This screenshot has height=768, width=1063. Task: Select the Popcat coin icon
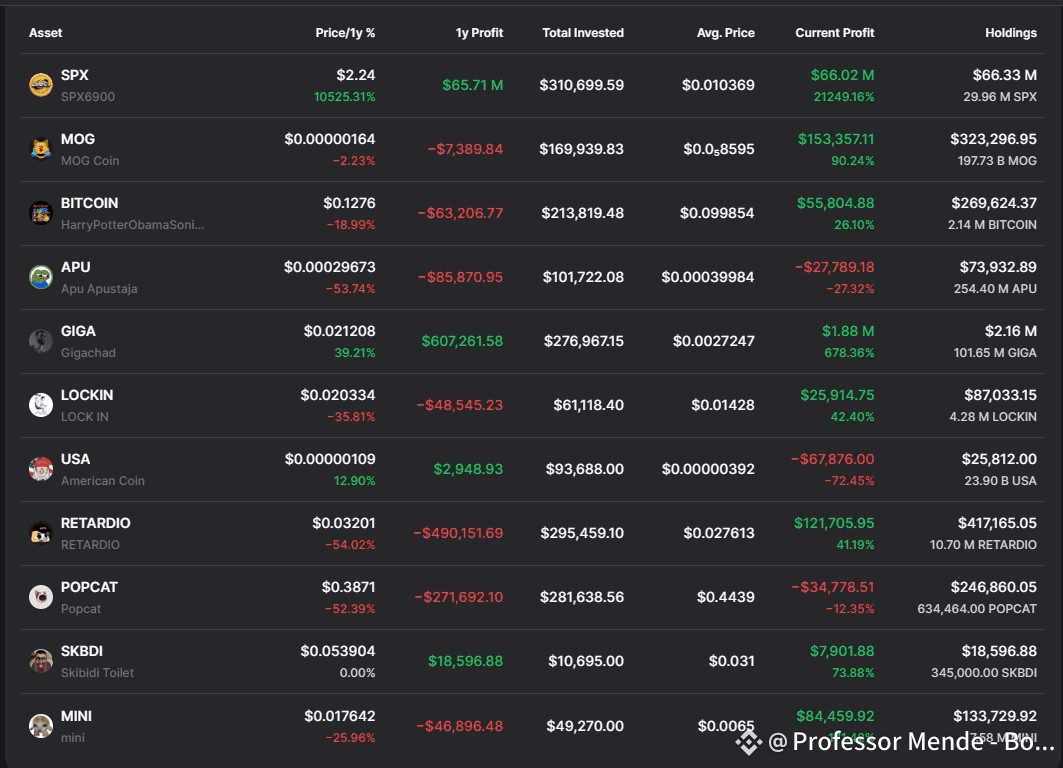point(40,597)
